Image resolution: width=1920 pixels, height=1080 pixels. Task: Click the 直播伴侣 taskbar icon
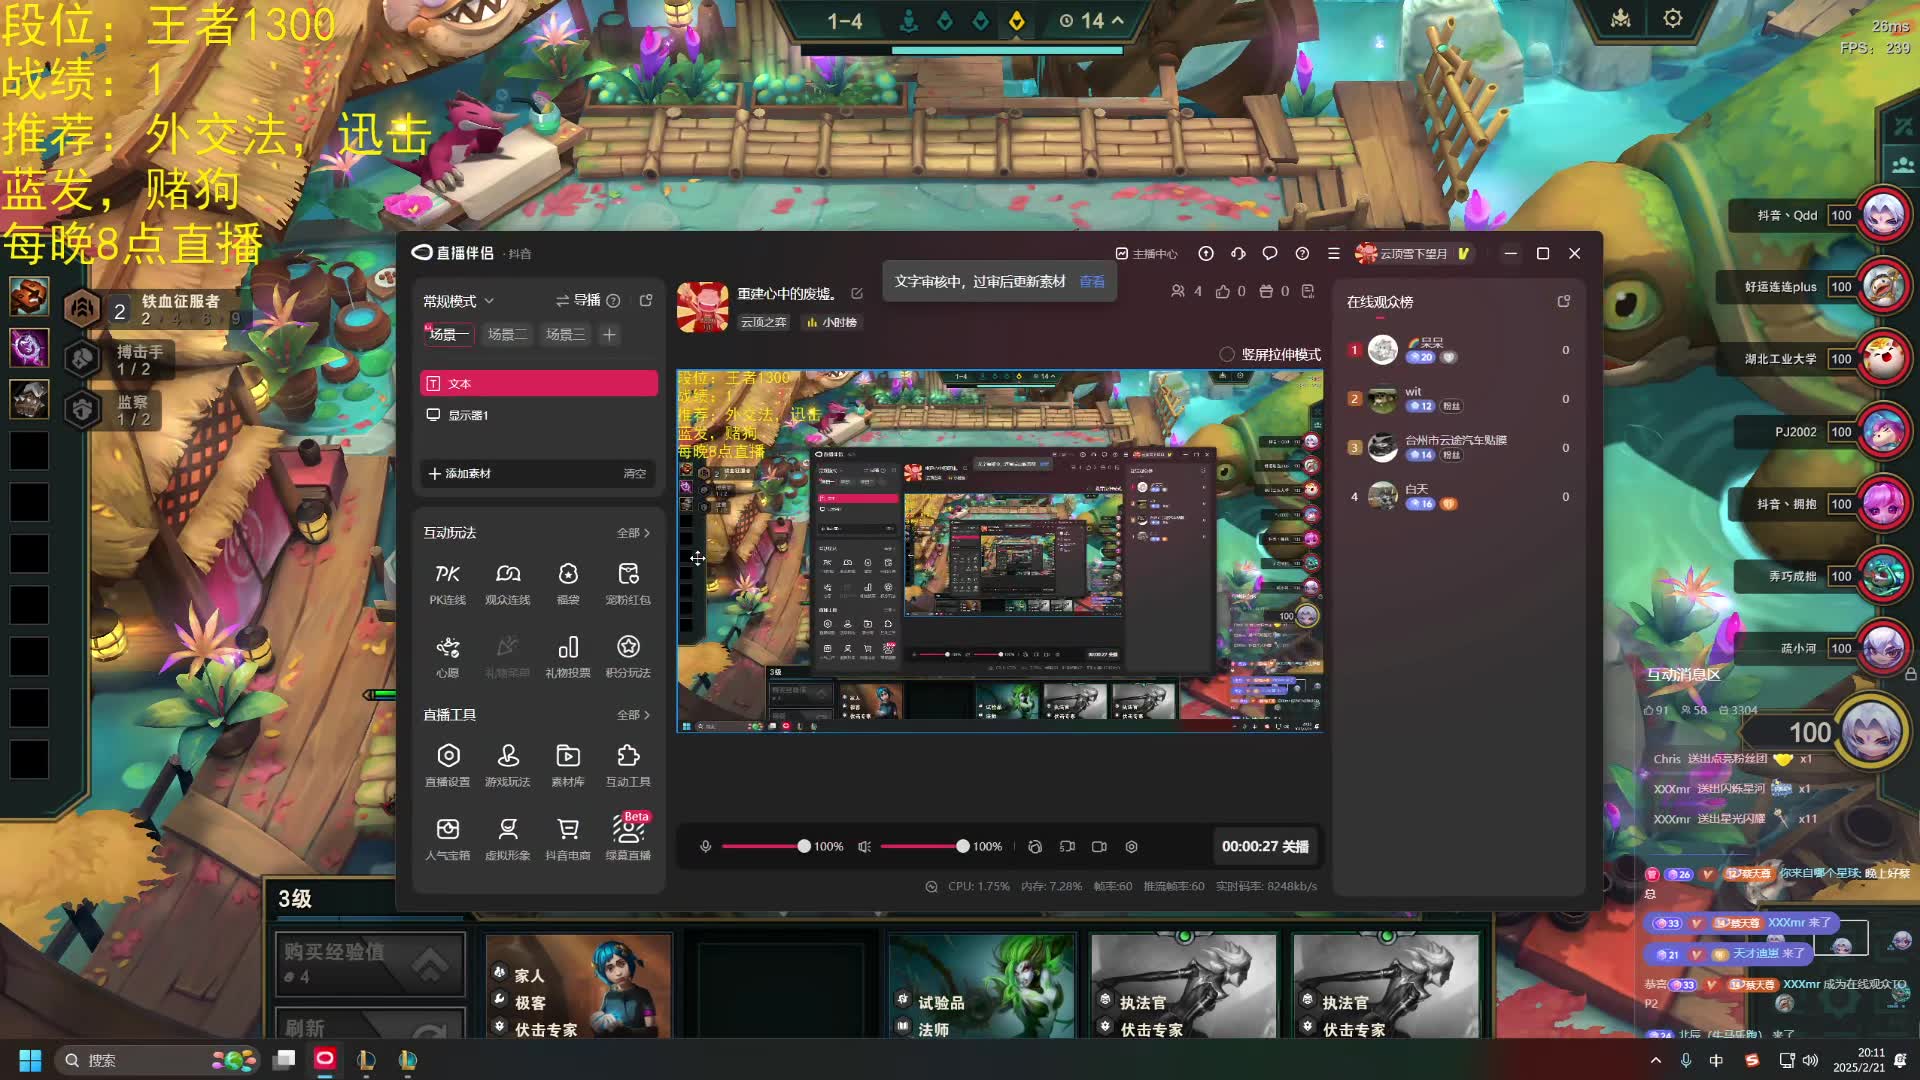click(x=325, y=1059)
